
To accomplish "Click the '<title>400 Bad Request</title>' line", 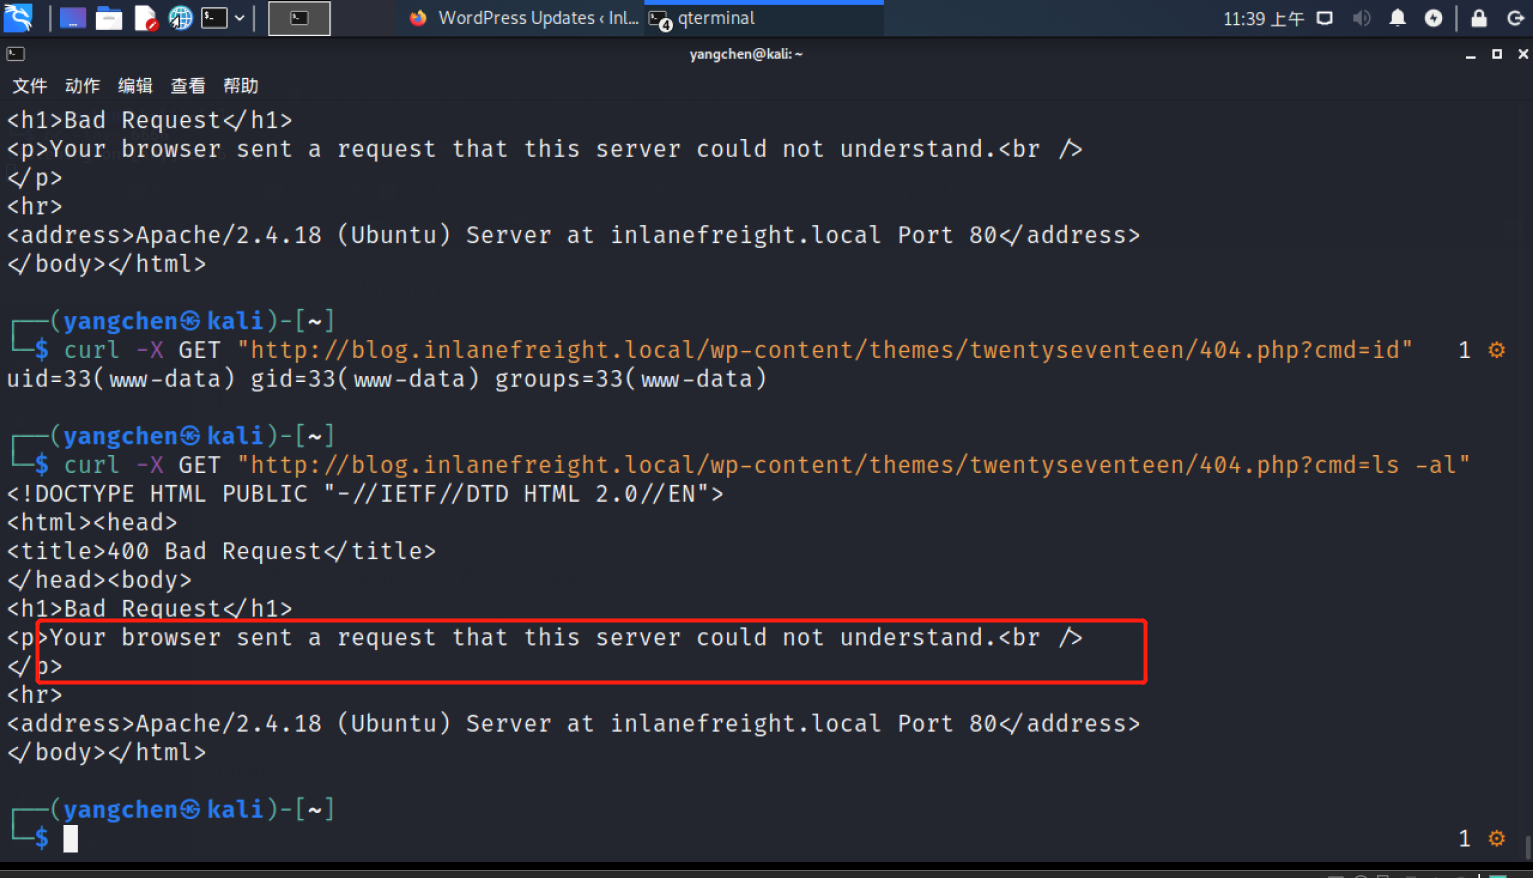I will [222, 551].
